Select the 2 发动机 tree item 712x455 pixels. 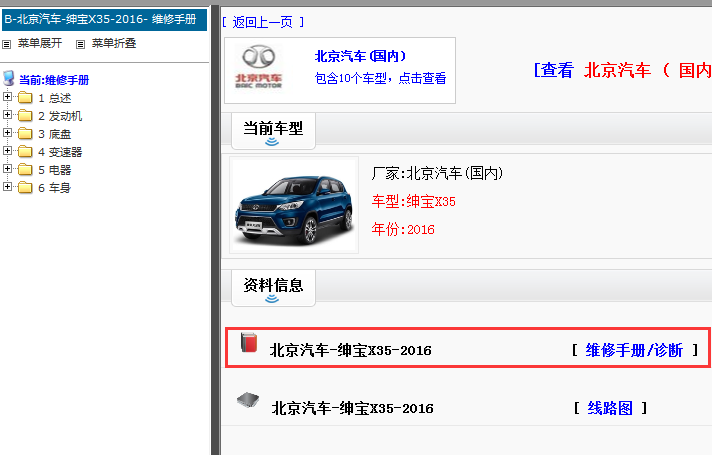click(60, 116)
